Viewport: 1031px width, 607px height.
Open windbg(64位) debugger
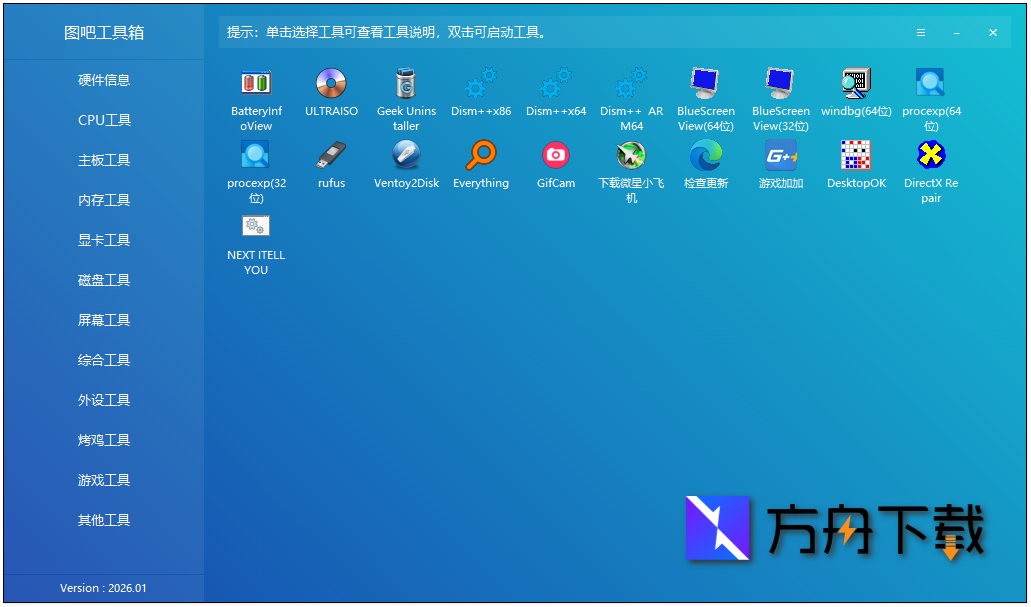tap(855, 95)
